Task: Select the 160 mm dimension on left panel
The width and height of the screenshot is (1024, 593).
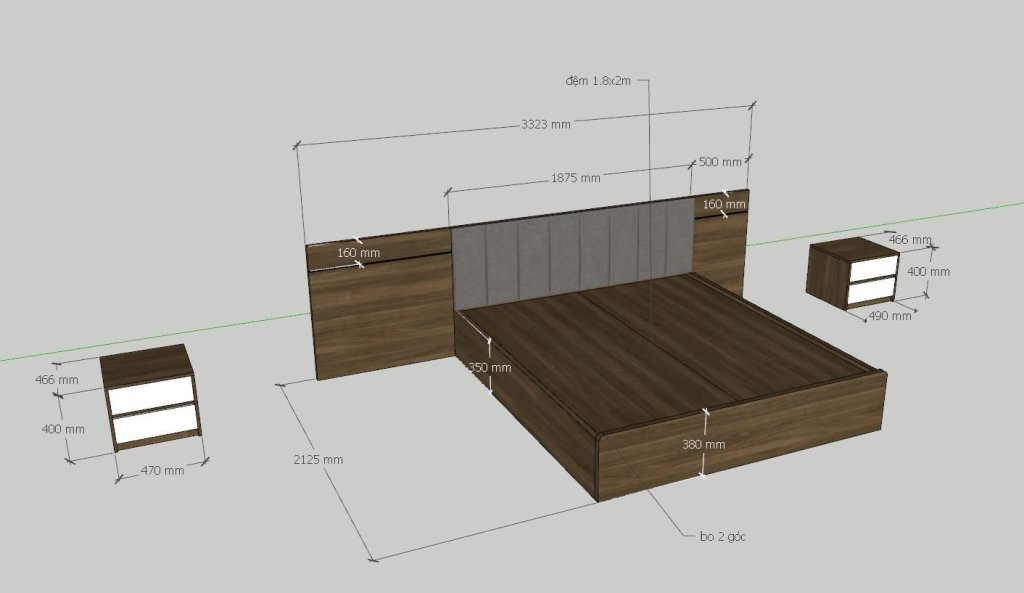Action: click(x=358, y=253)
